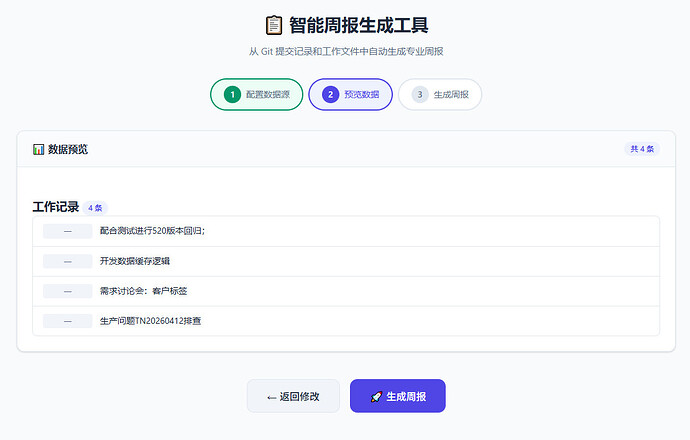This screenshot has width=690, height=440.
Task: Click the dash tag beside 开发数据缓存逻辑
Action: pyautogui.click(x=68, y=261)
